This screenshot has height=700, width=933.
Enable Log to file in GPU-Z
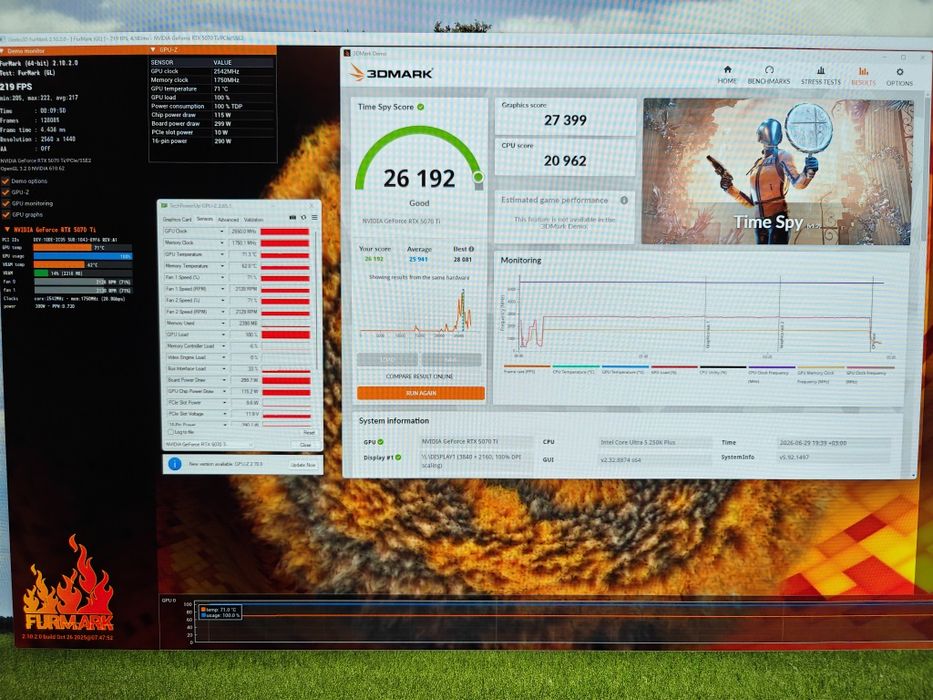(x=171, y=432)
